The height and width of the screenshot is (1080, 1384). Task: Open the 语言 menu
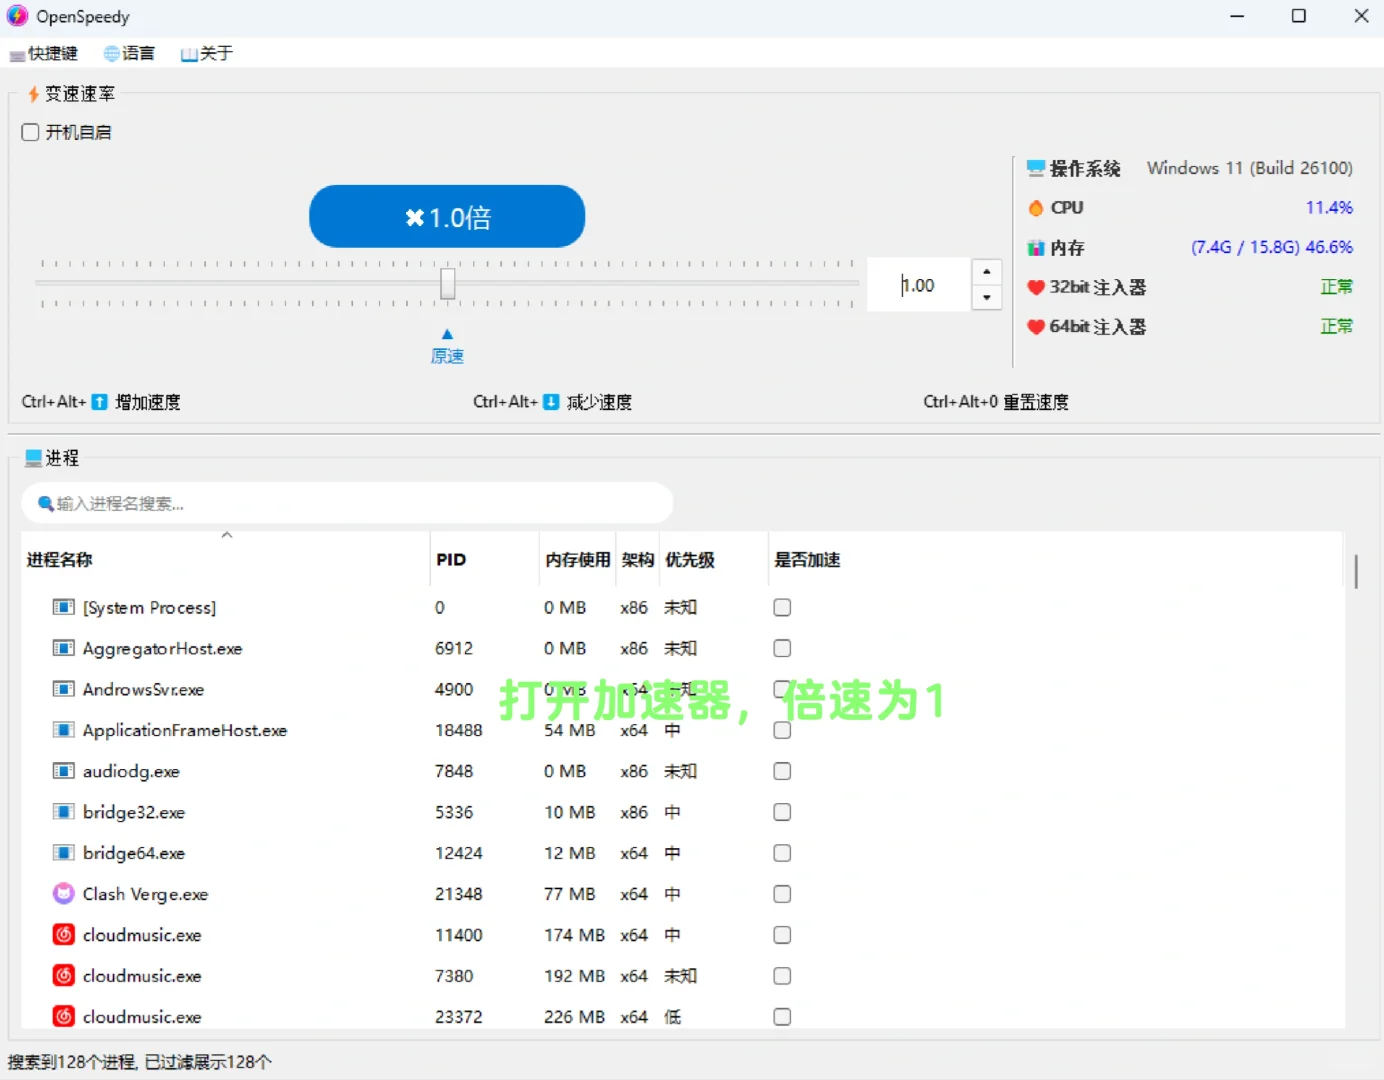[130, 53]
